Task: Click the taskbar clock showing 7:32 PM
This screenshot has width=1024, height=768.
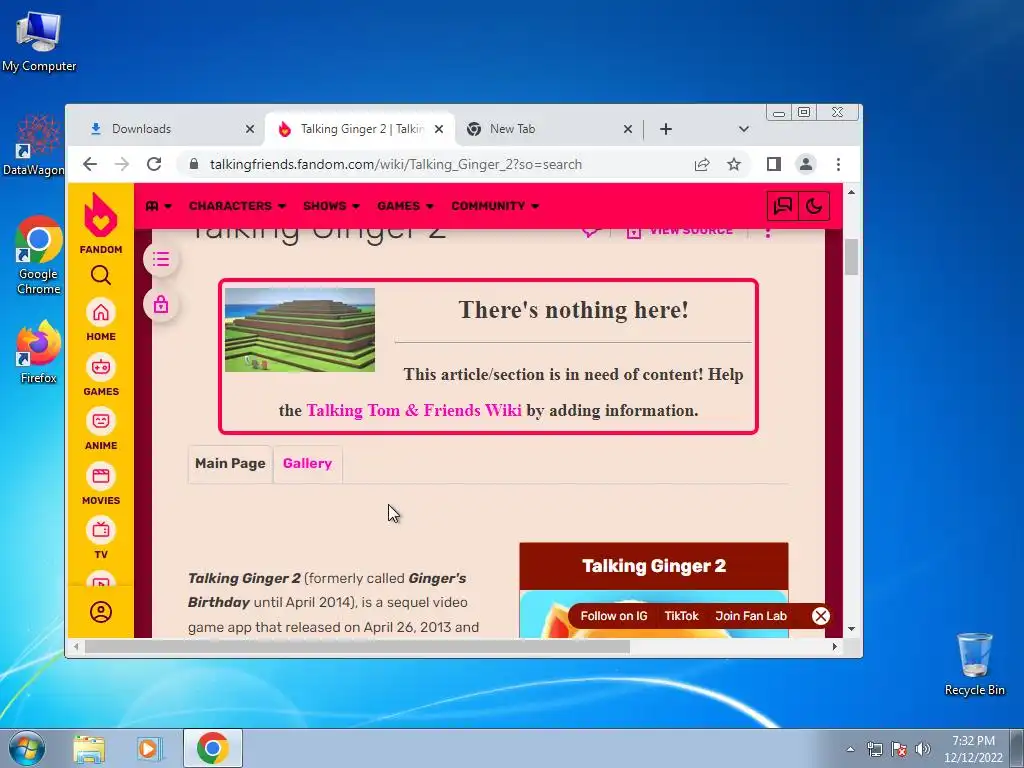Action: pos(973,749)
